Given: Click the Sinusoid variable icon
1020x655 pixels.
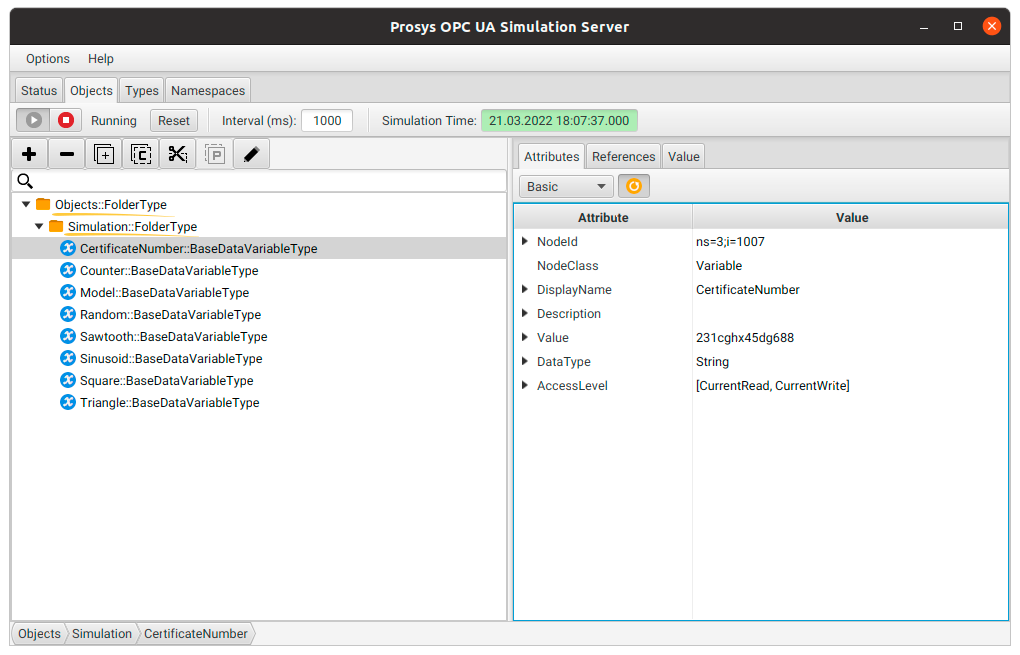Looking at the screenshot, I should pyautogui.click(x=68, y=358).
